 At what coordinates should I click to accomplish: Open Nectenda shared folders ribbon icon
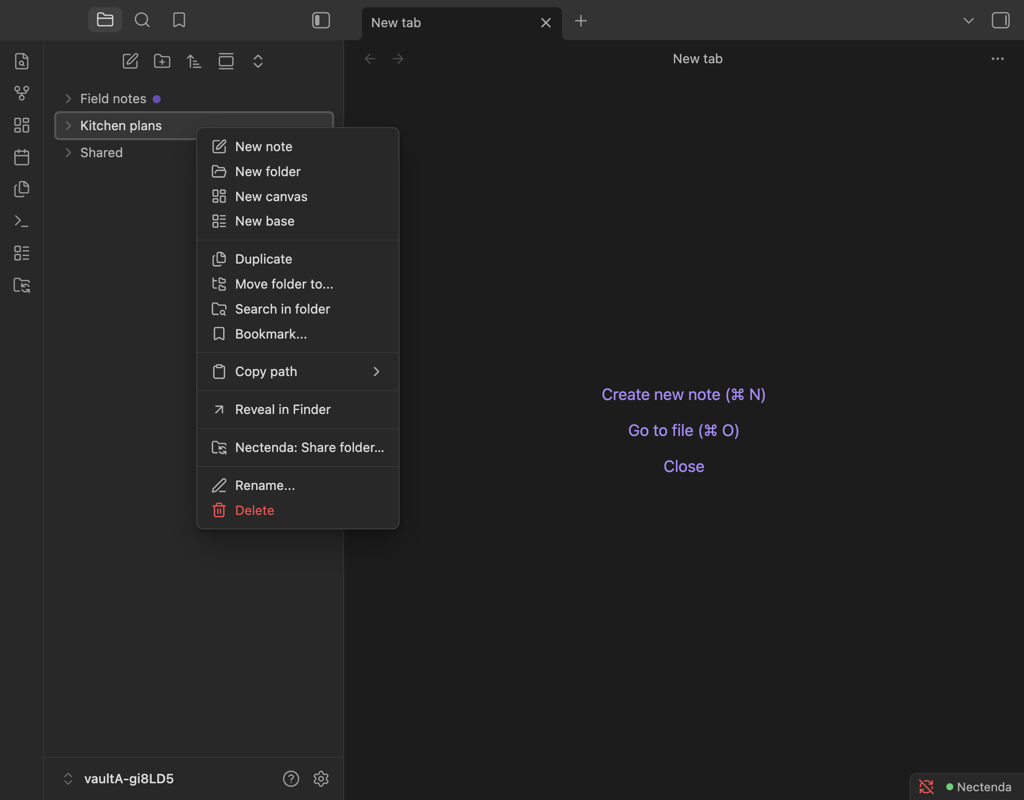tap(22, 285)
